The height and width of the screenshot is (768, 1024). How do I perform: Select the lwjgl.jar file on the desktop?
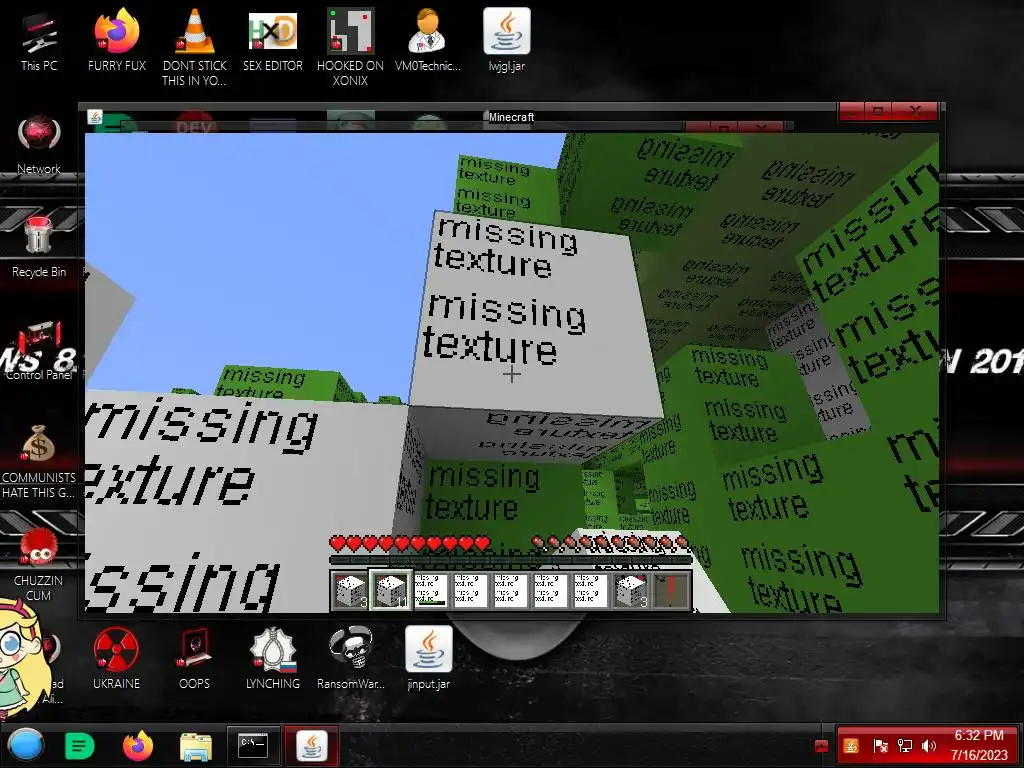pos(507,39)
